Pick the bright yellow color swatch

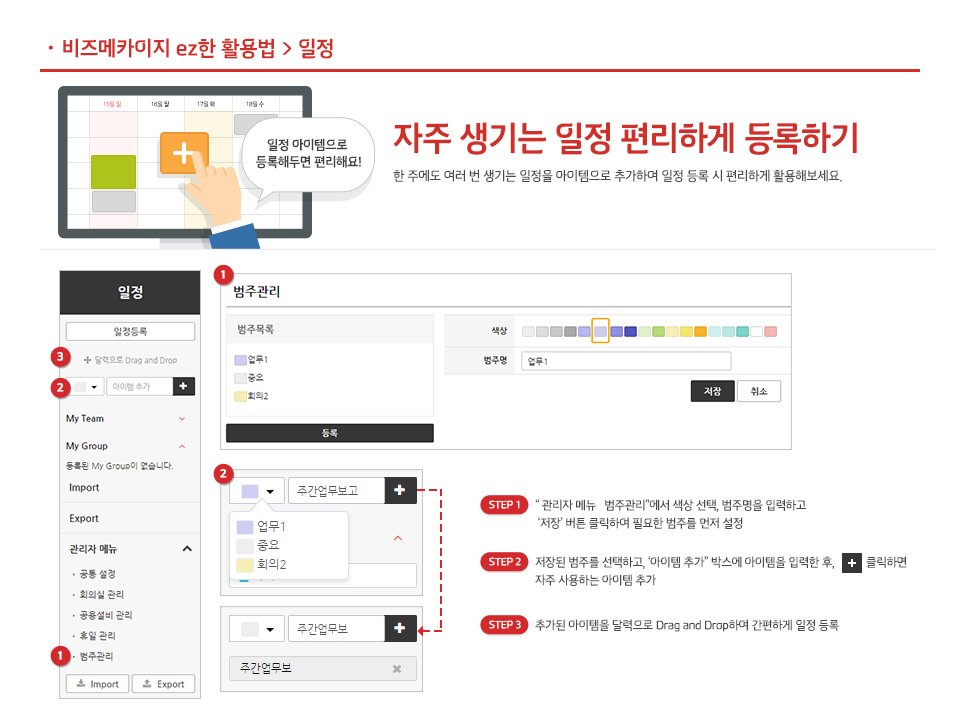[686, 331]
